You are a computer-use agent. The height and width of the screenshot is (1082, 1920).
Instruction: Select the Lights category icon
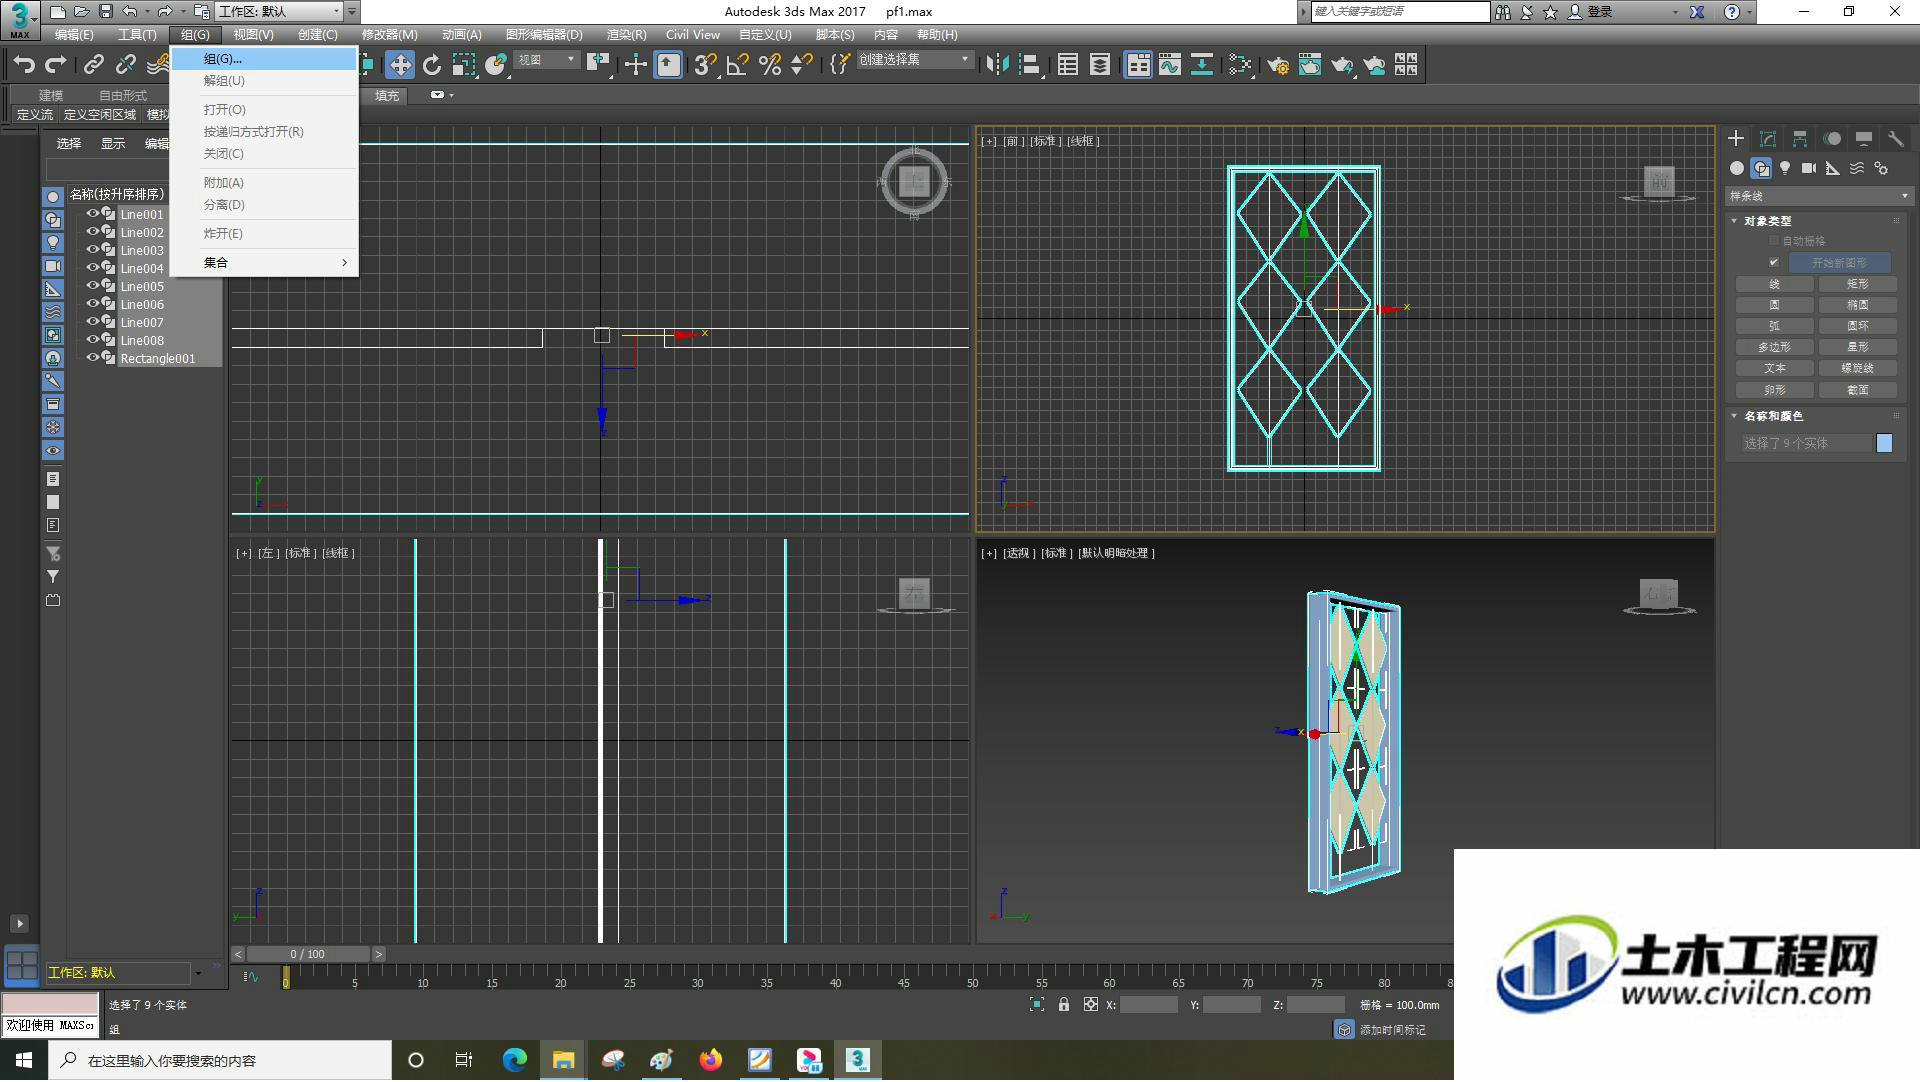pos(1785,168)
